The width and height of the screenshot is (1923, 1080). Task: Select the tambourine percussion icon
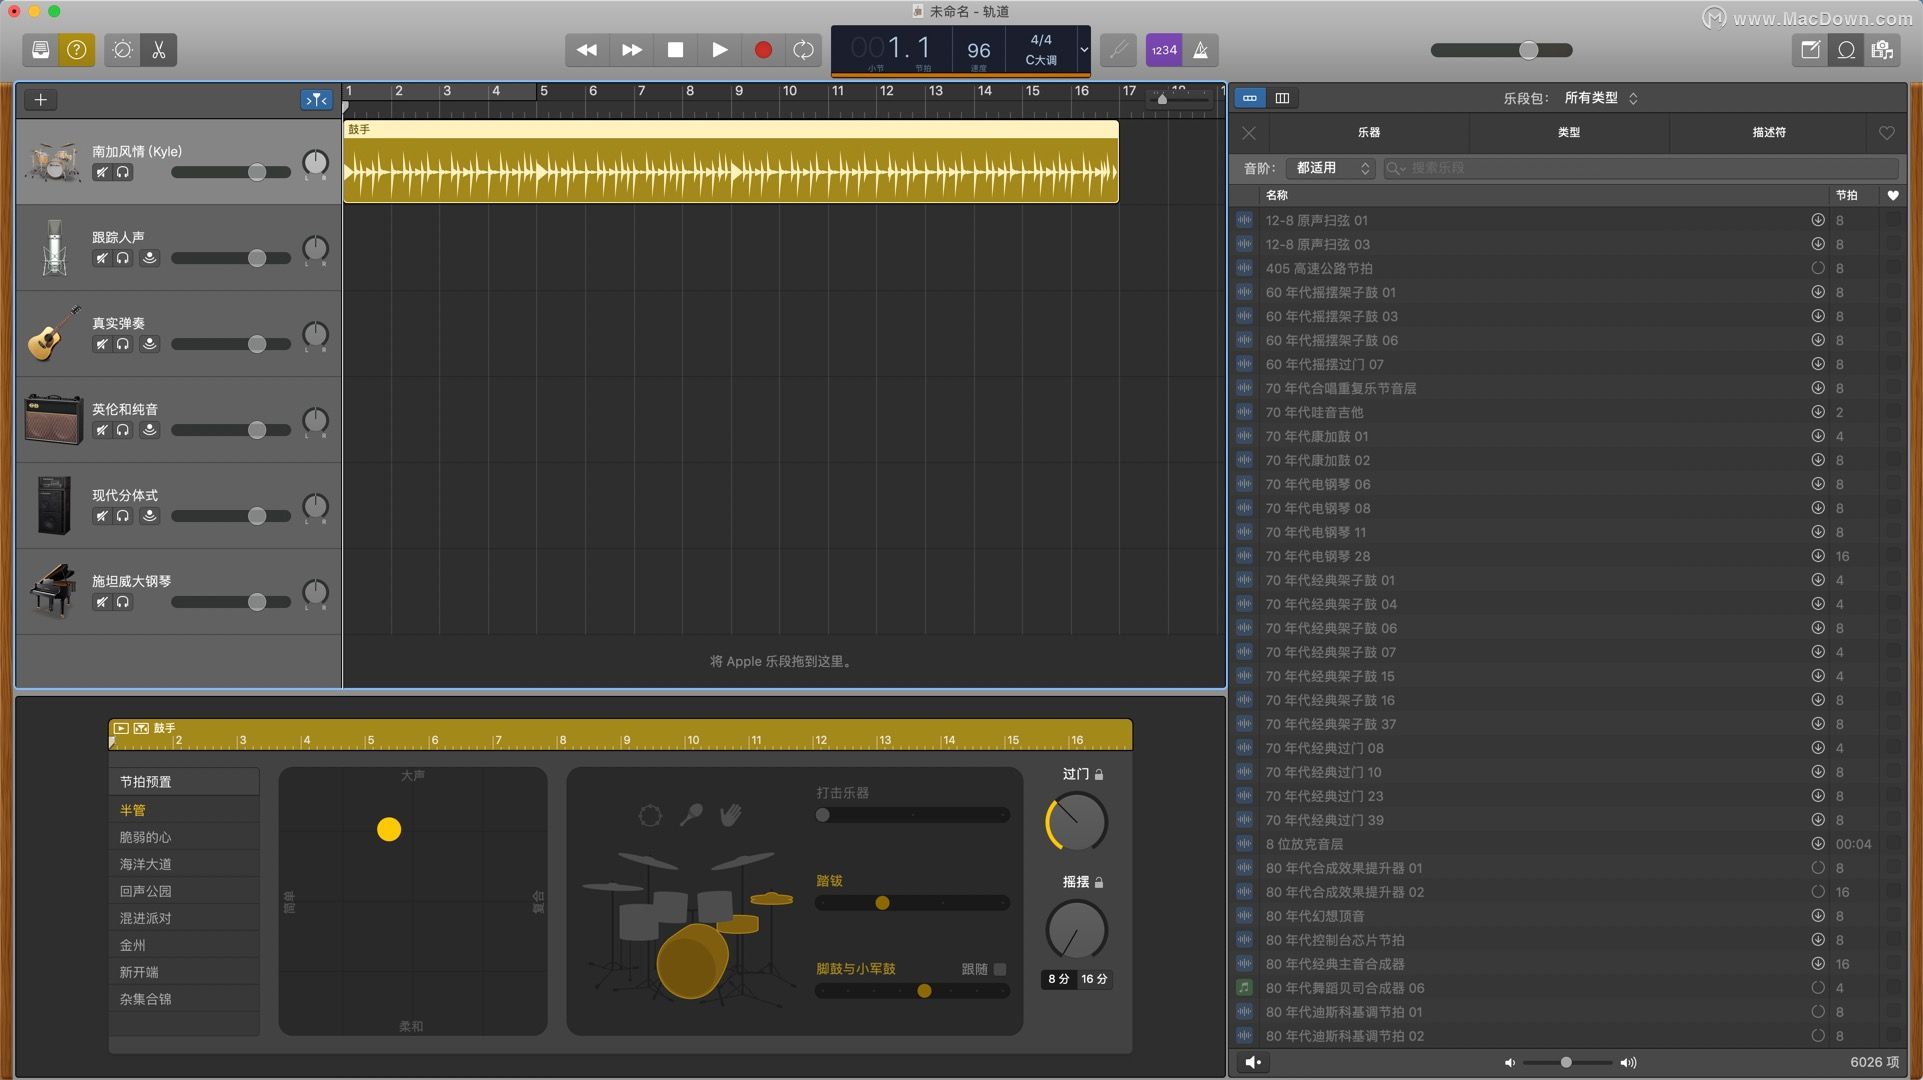point(650,815)
